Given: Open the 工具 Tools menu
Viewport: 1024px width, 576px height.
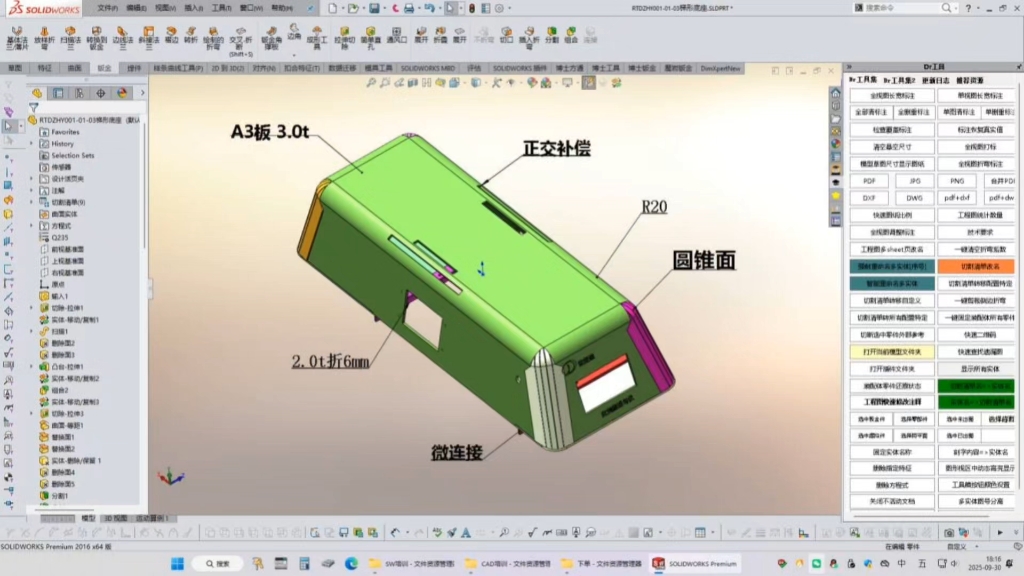Looking at the screenshot, I should (x=221, y=8).
